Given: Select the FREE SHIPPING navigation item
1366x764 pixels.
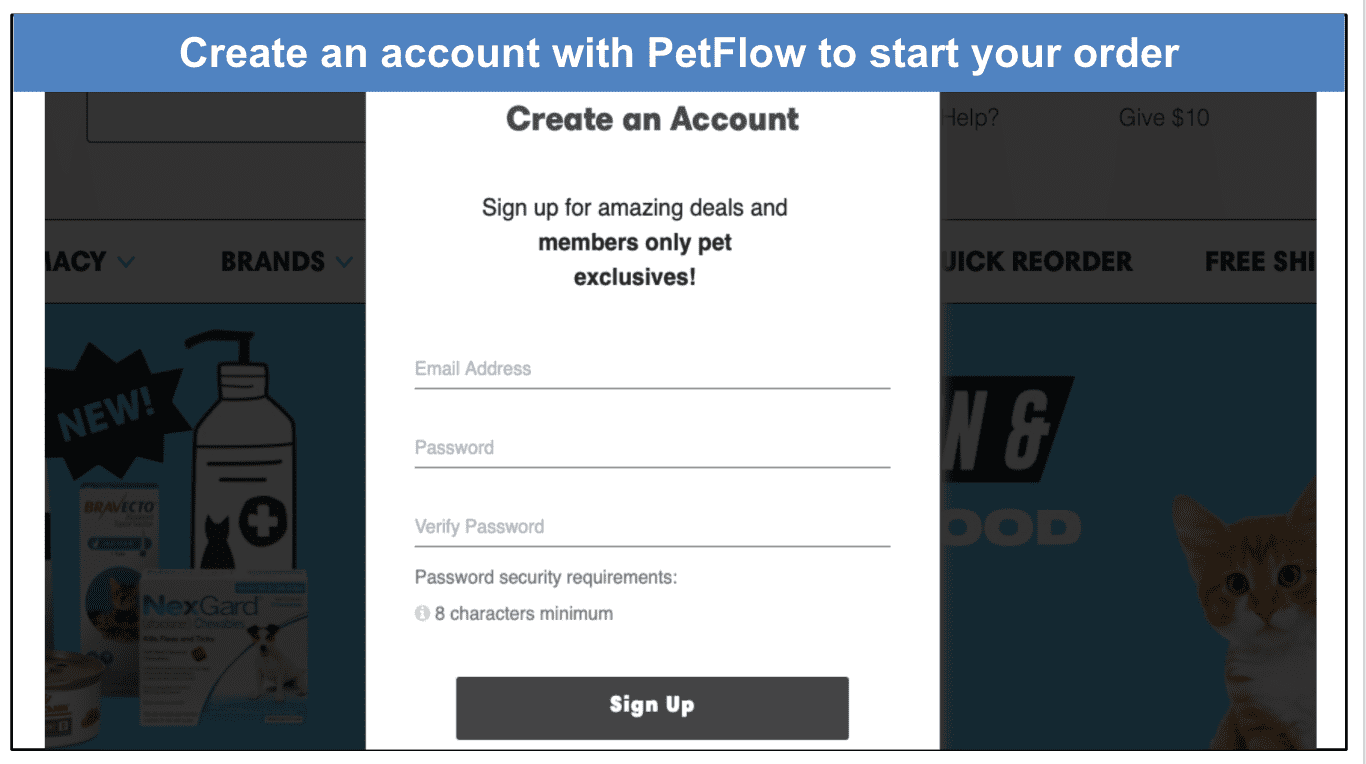Looking at the screenshot, I should point(1260,262).
